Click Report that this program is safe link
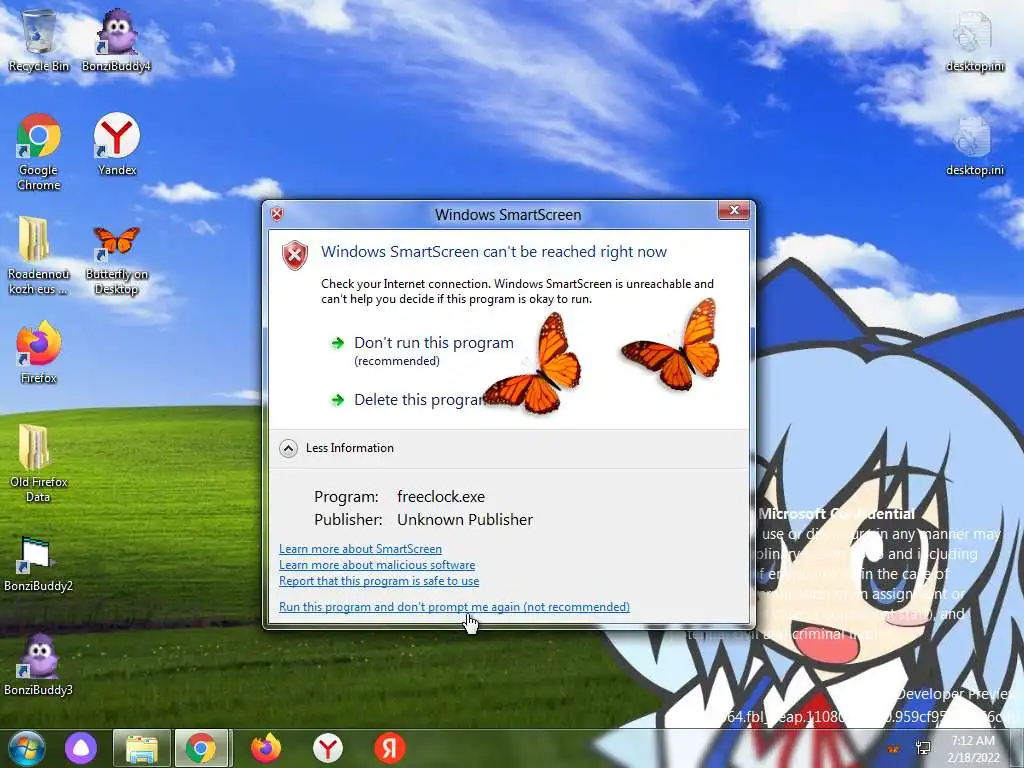Image resolution: width=1024 pixels, height=768 pixels. pyautogui.click(x=379, y=581)
